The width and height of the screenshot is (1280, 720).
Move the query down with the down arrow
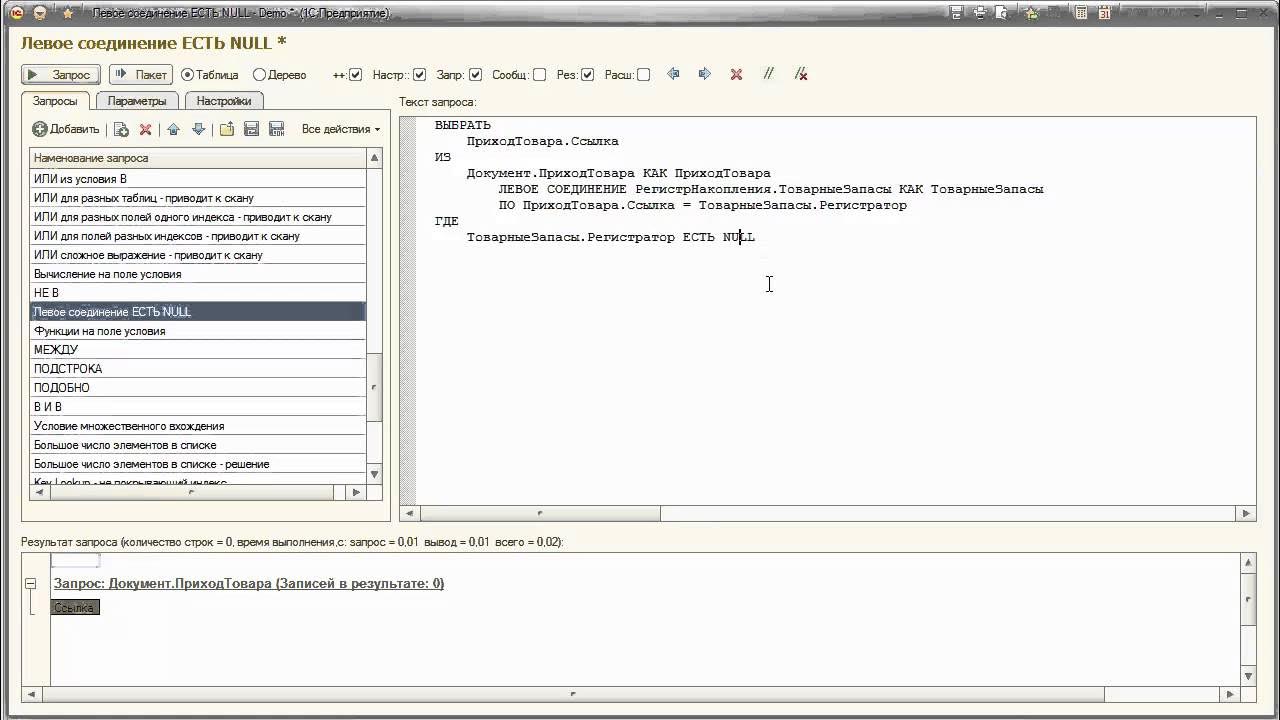point(198,129)
